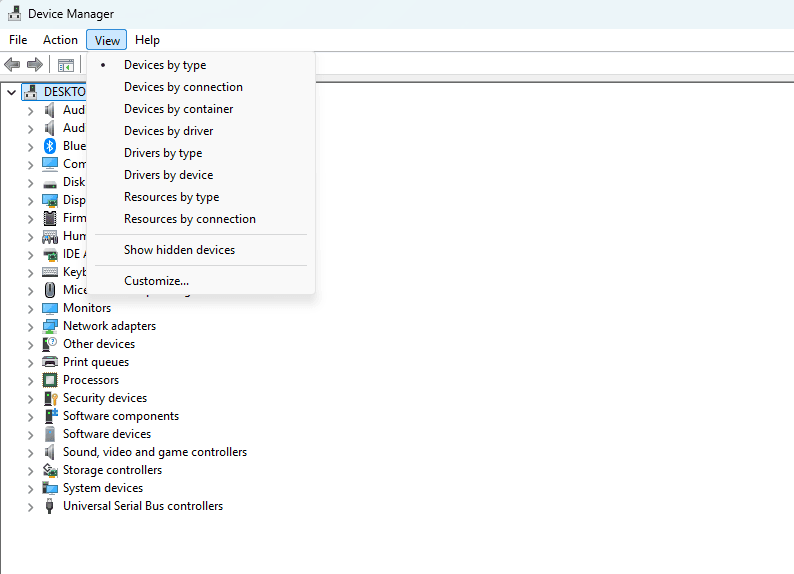Select the Print queues label
This screenshot has height=574, width=794.
pyautogui.click(x=96, y=362)
